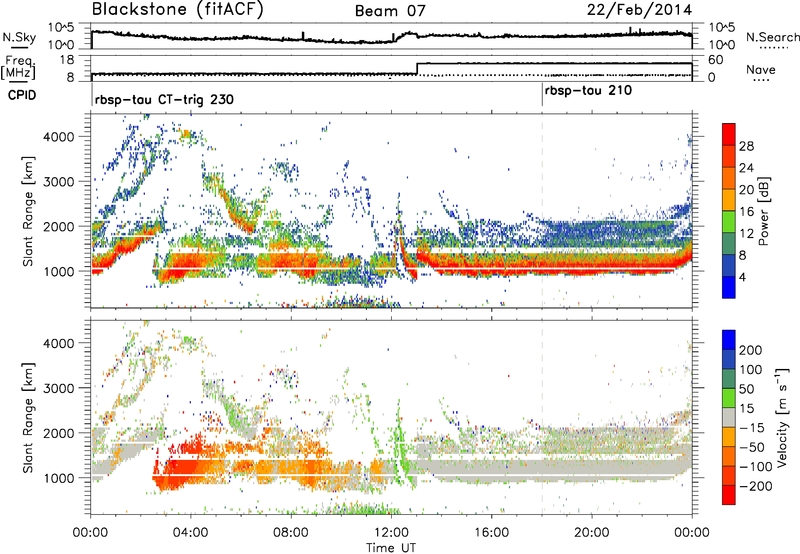
Task: Click the 'Slant Range [km]' label of power plot
Action: 28,211
